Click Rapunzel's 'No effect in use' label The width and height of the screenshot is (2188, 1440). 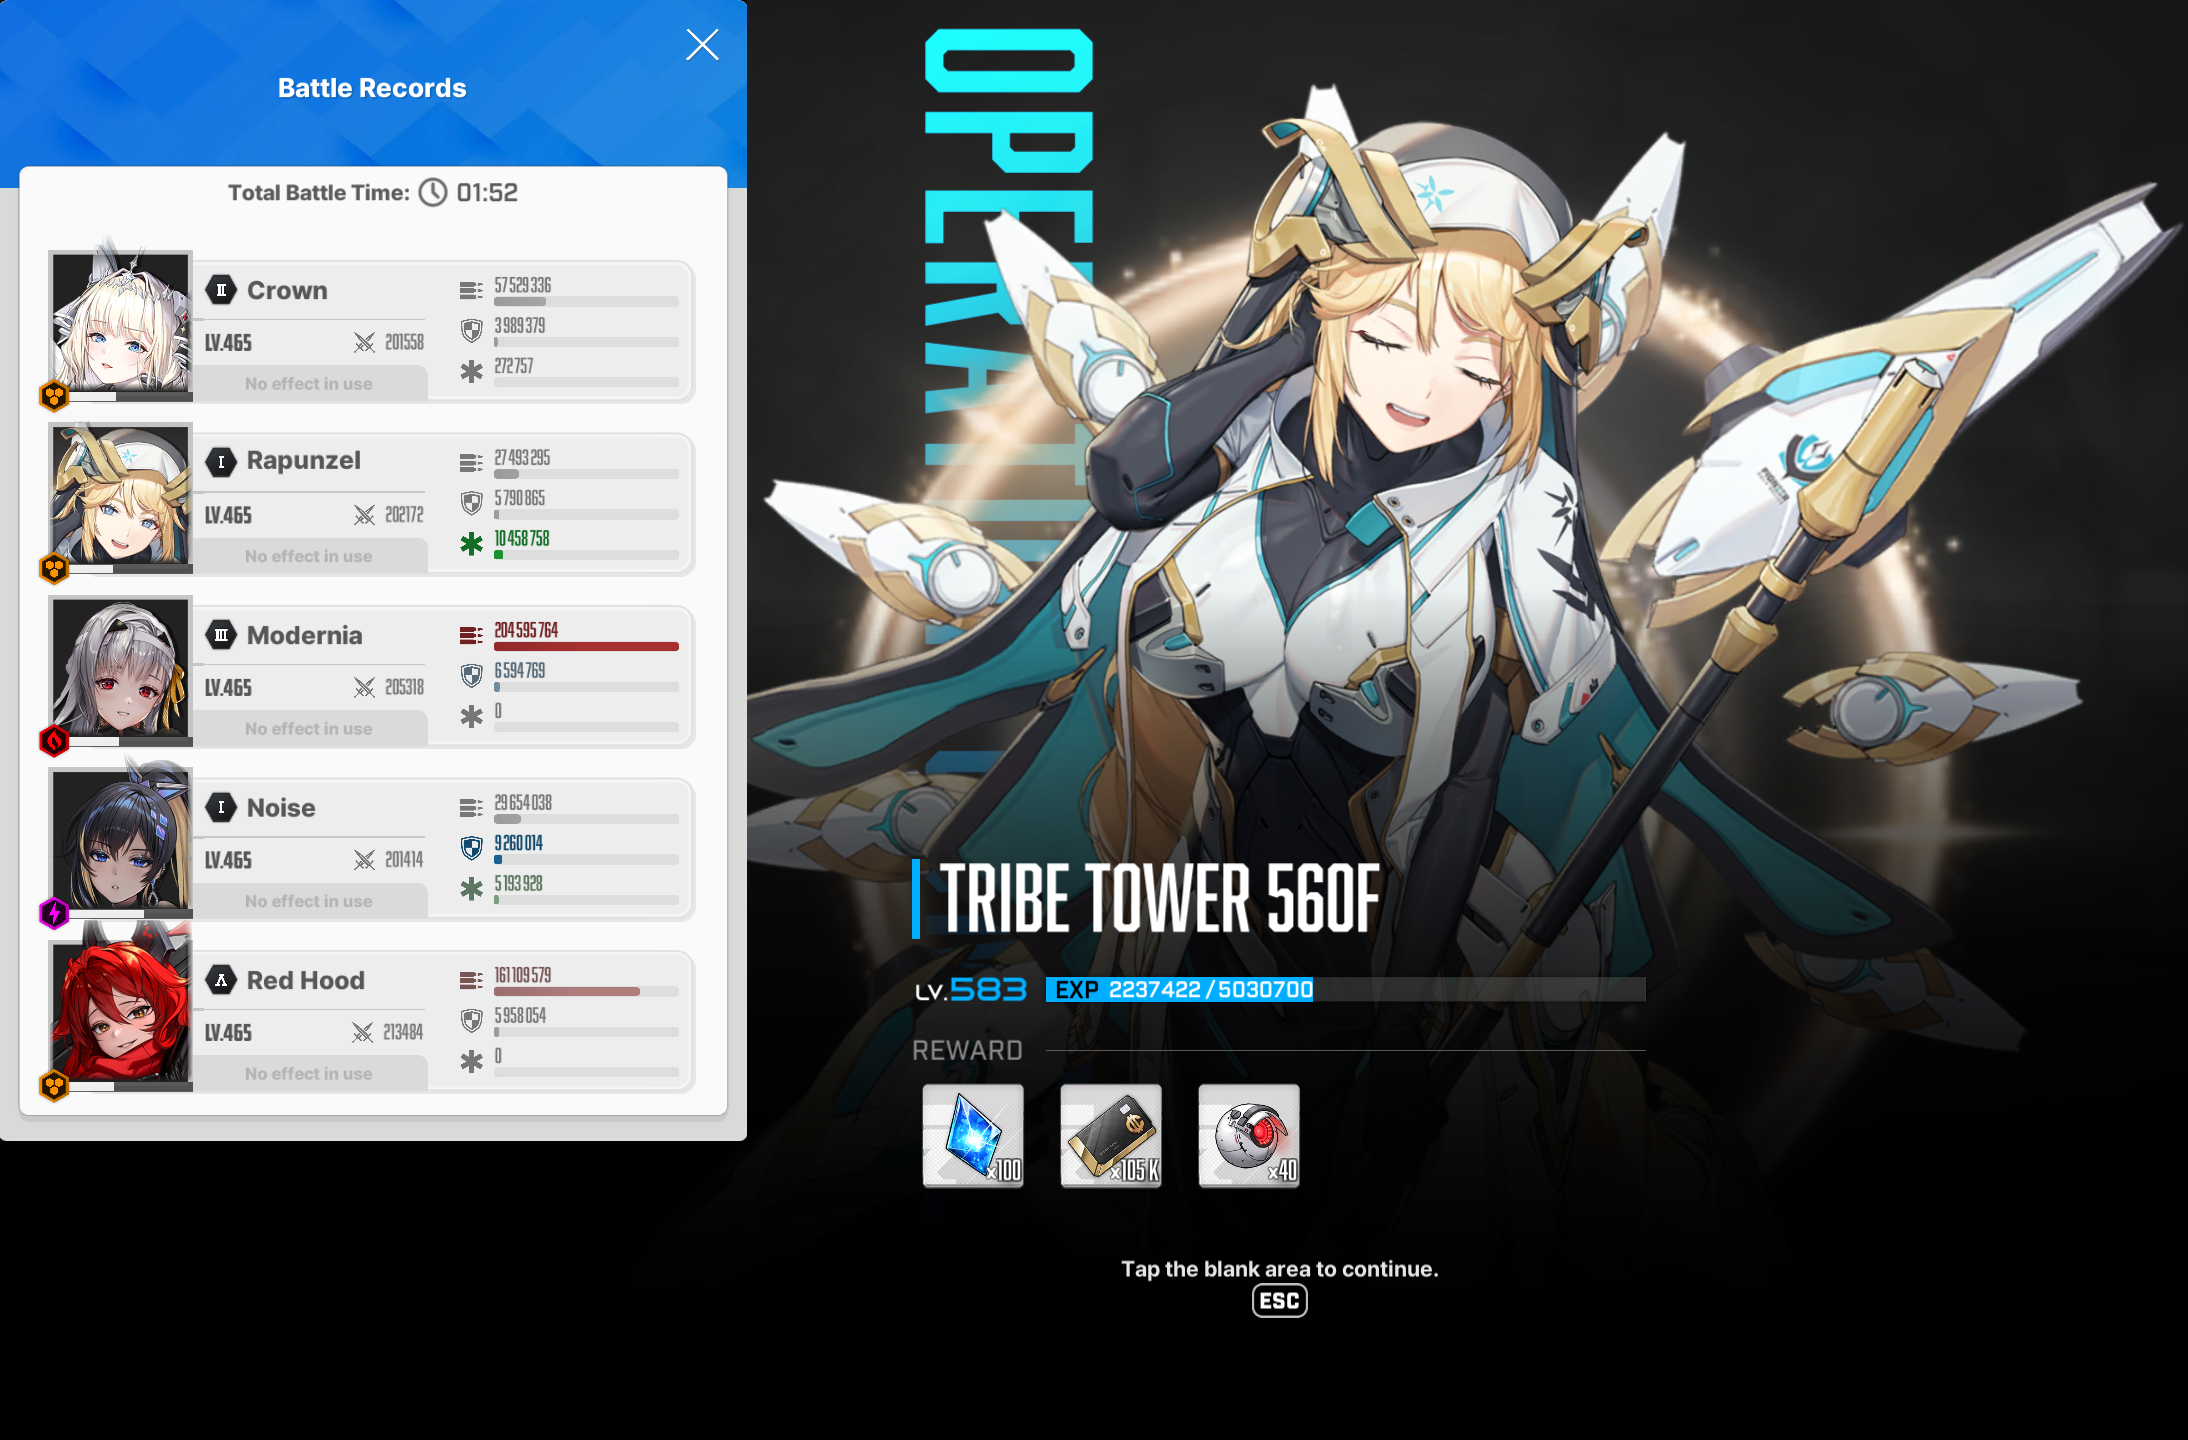[309, 556]
